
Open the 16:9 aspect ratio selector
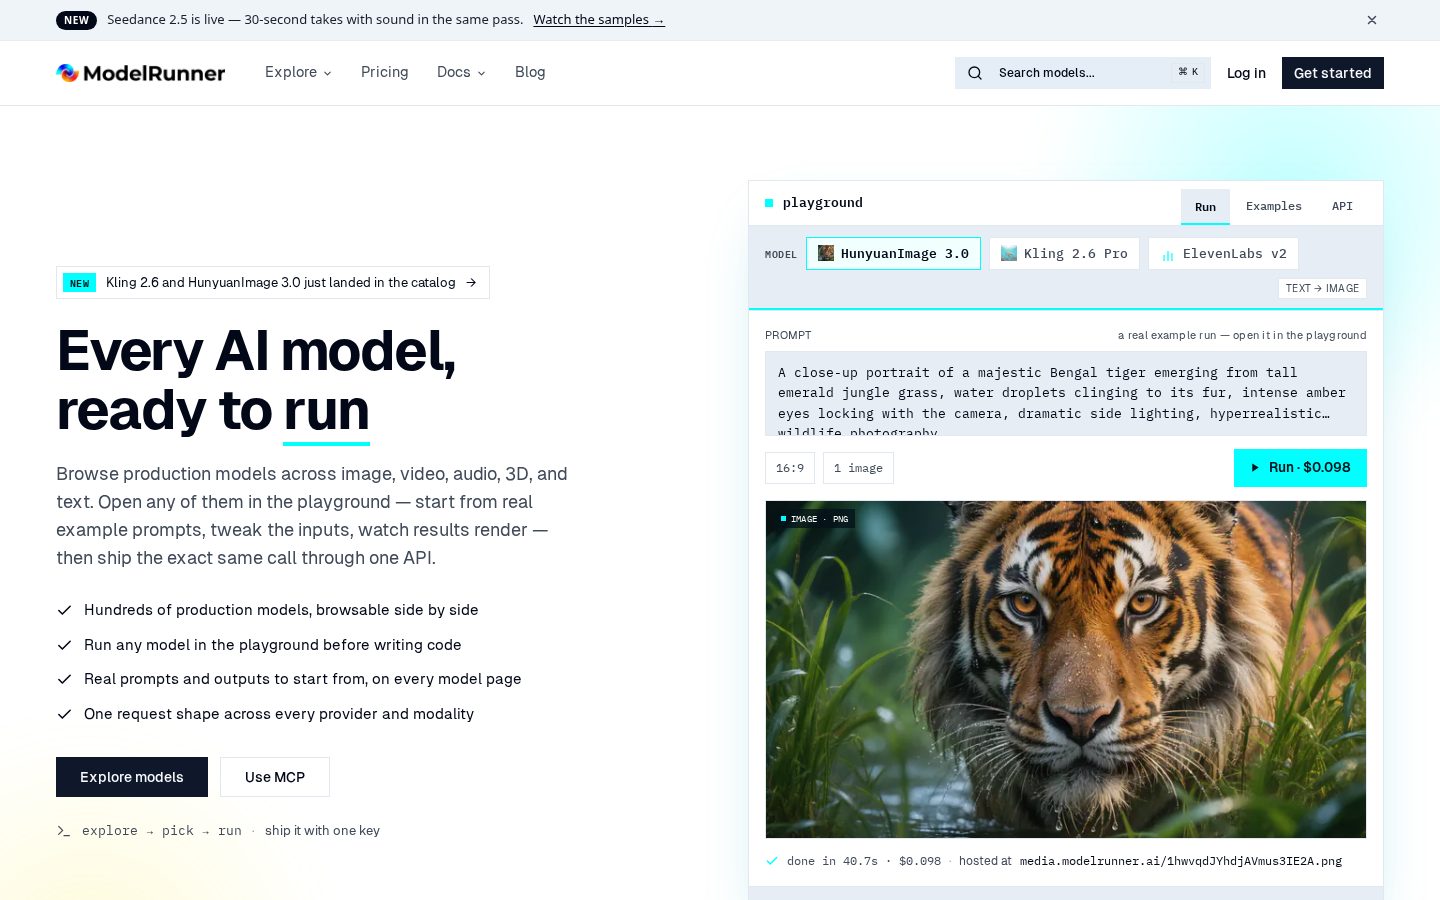tap(790, 468)
